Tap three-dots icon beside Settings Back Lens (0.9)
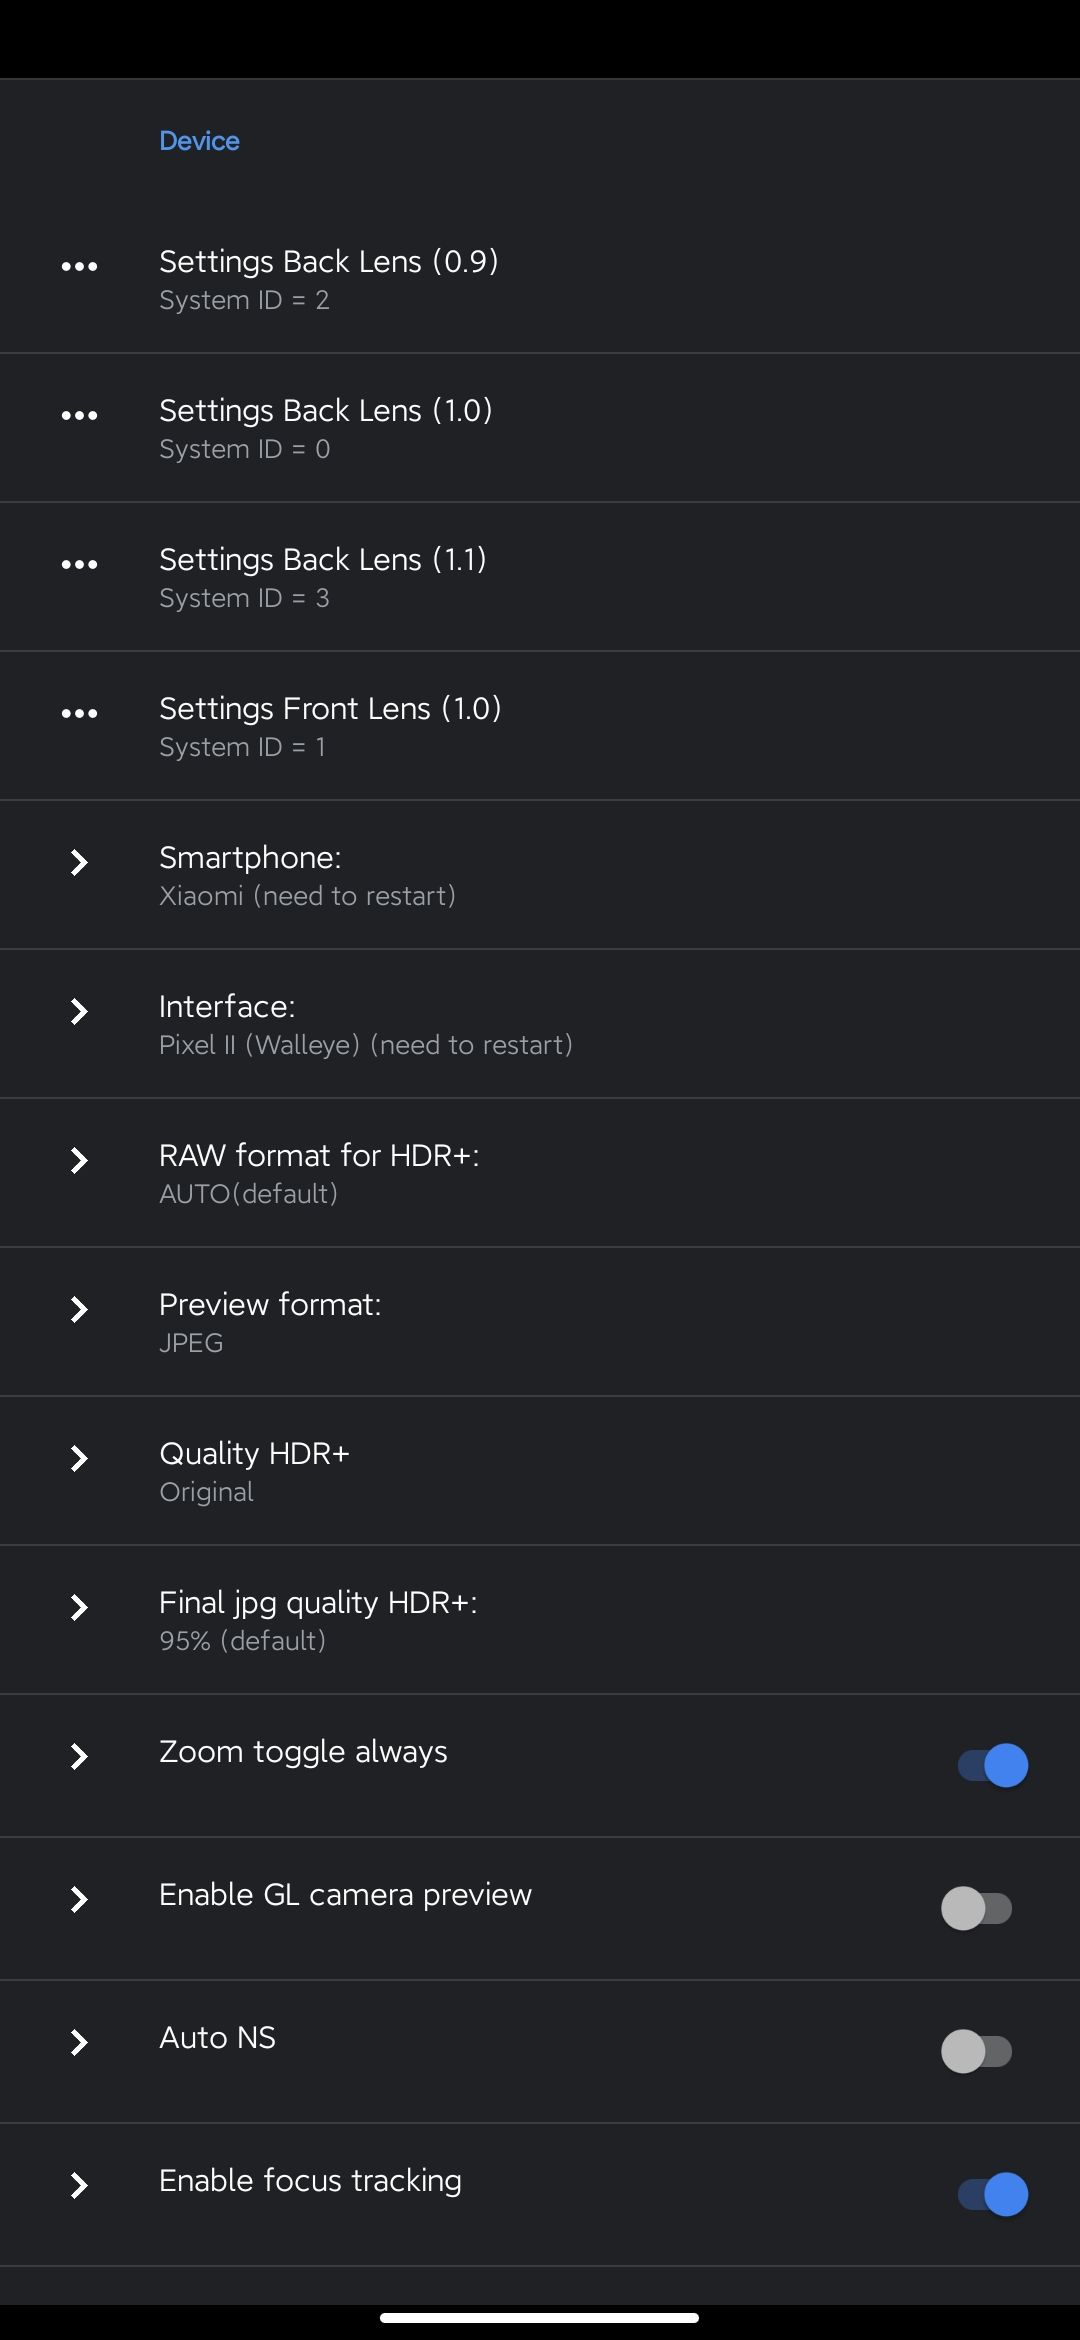Image resolution: width=1080 pixels, height=2340 pixels. pyautogui.click(x=79, y=266)
